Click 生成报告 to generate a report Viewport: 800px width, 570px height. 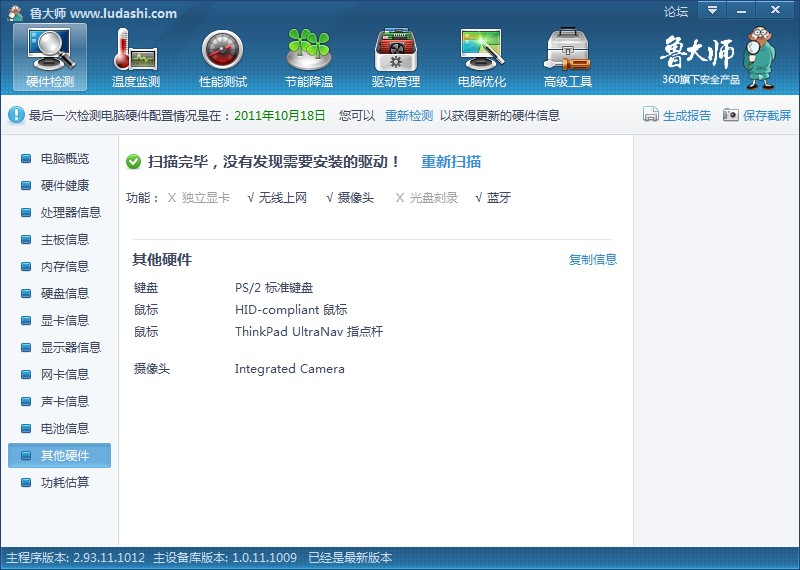(687, 115)
